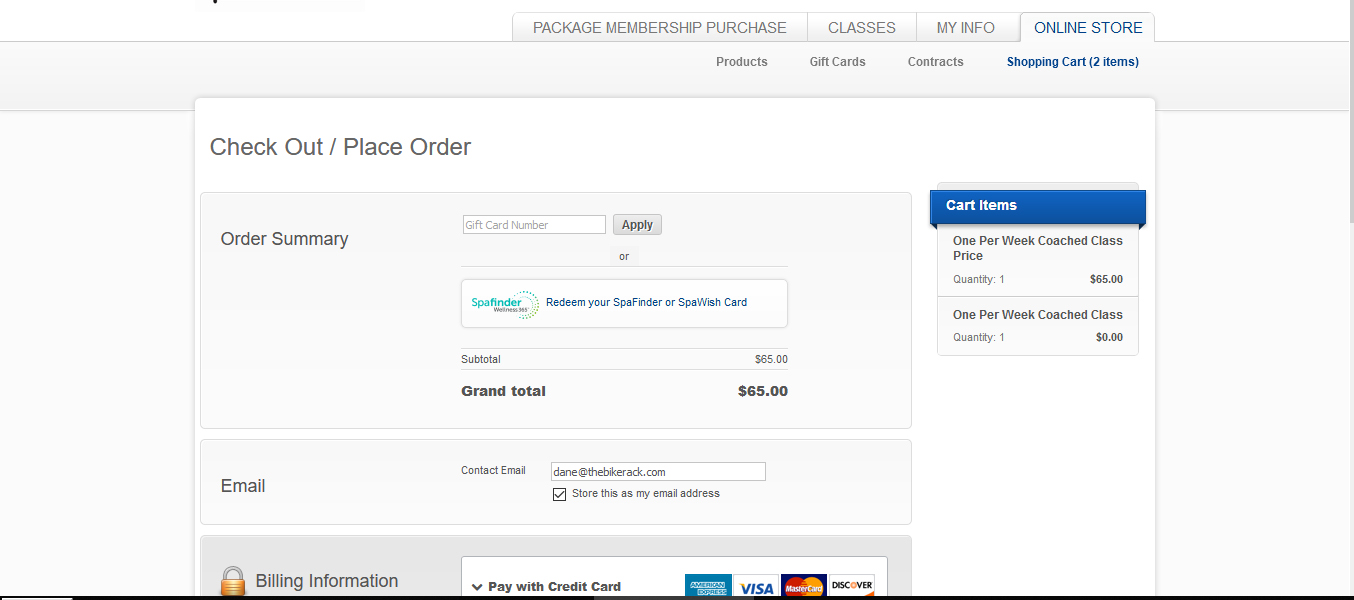1354x600 pixels.
Task: Open the Products submenu link
Action: tap(741, 62)
